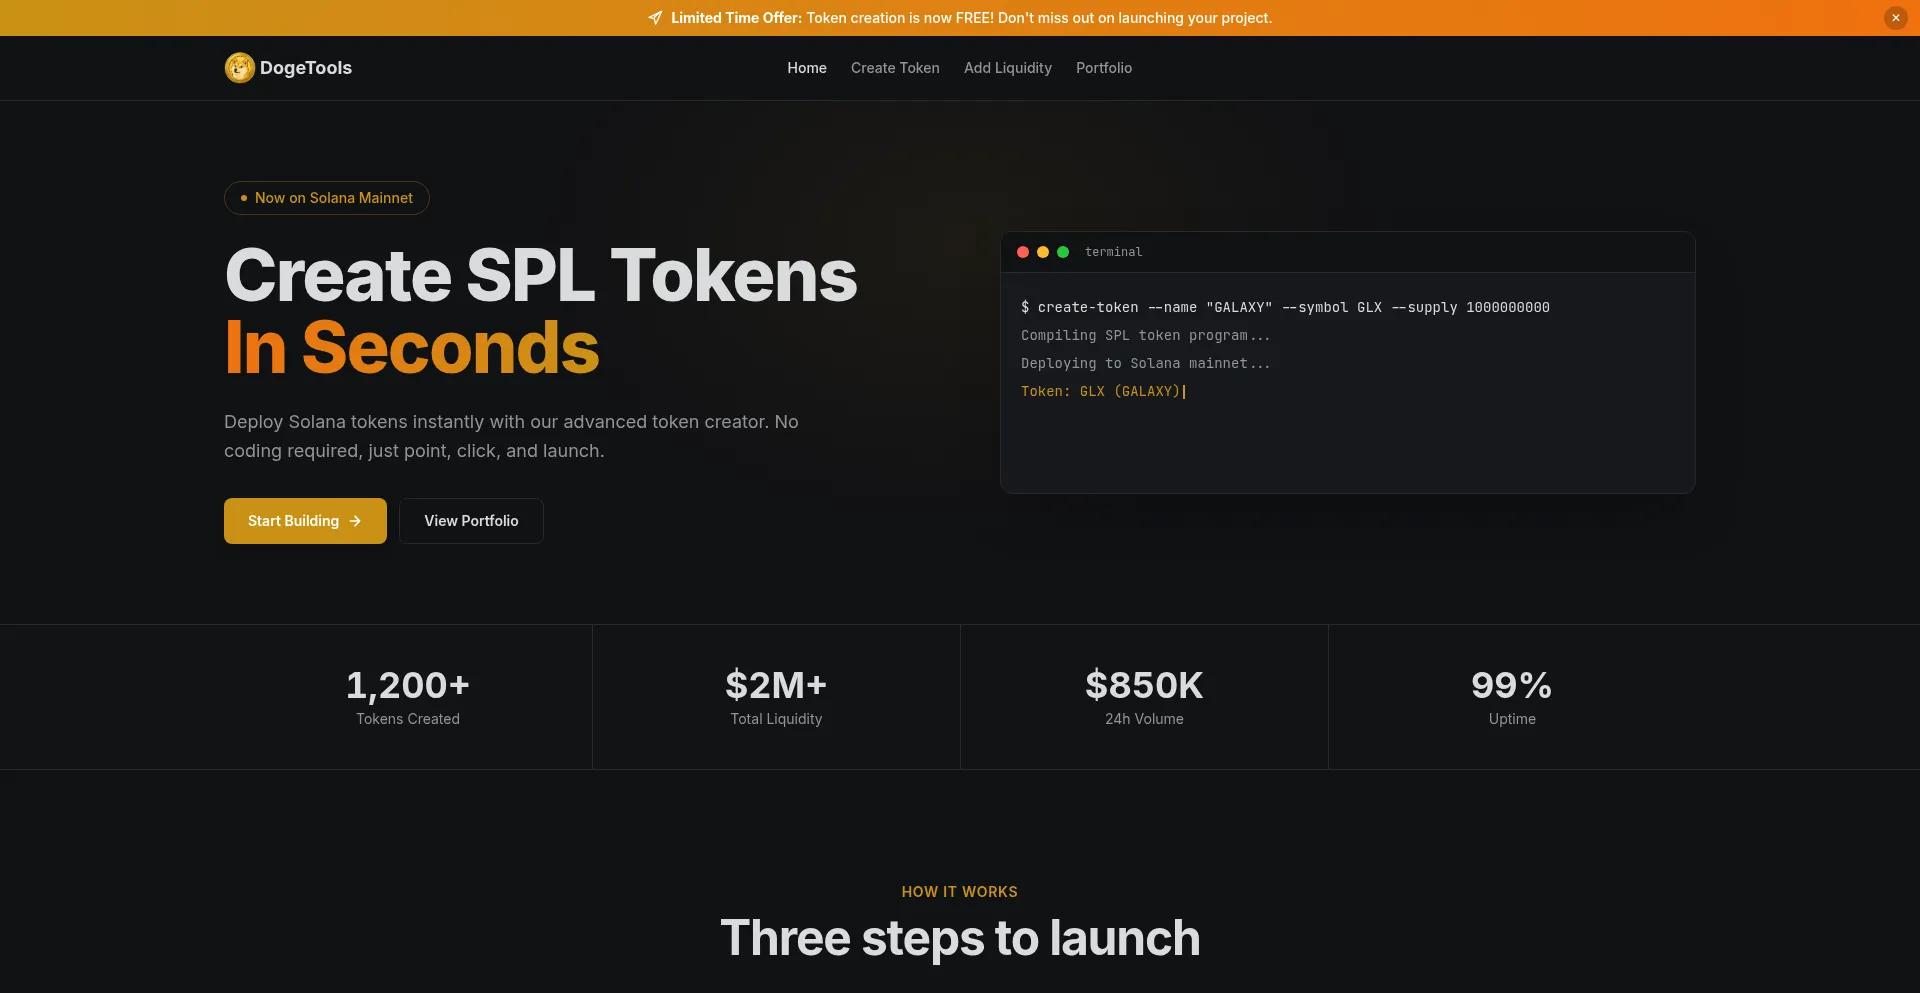Click the yellow terminal window dot
The image size is (1920, 993).
pyautogui.click(x=1043, y=252)
